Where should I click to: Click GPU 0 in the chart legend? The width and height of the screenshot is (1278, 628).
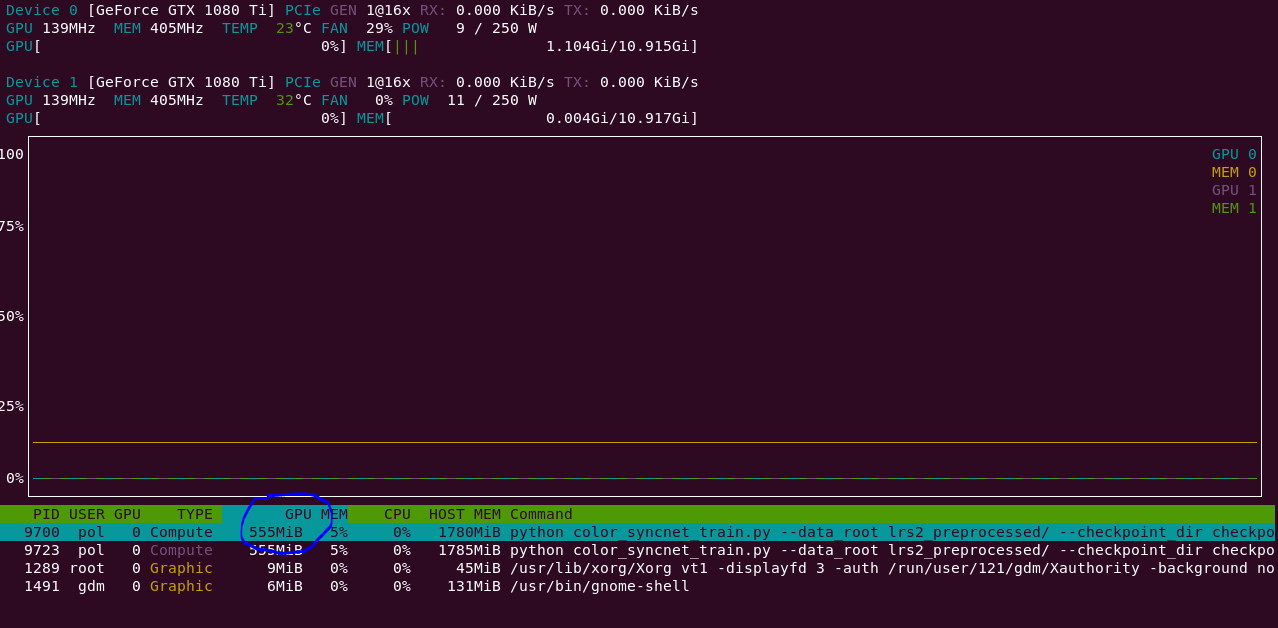pyautogui.click(x=1234, y=154)
